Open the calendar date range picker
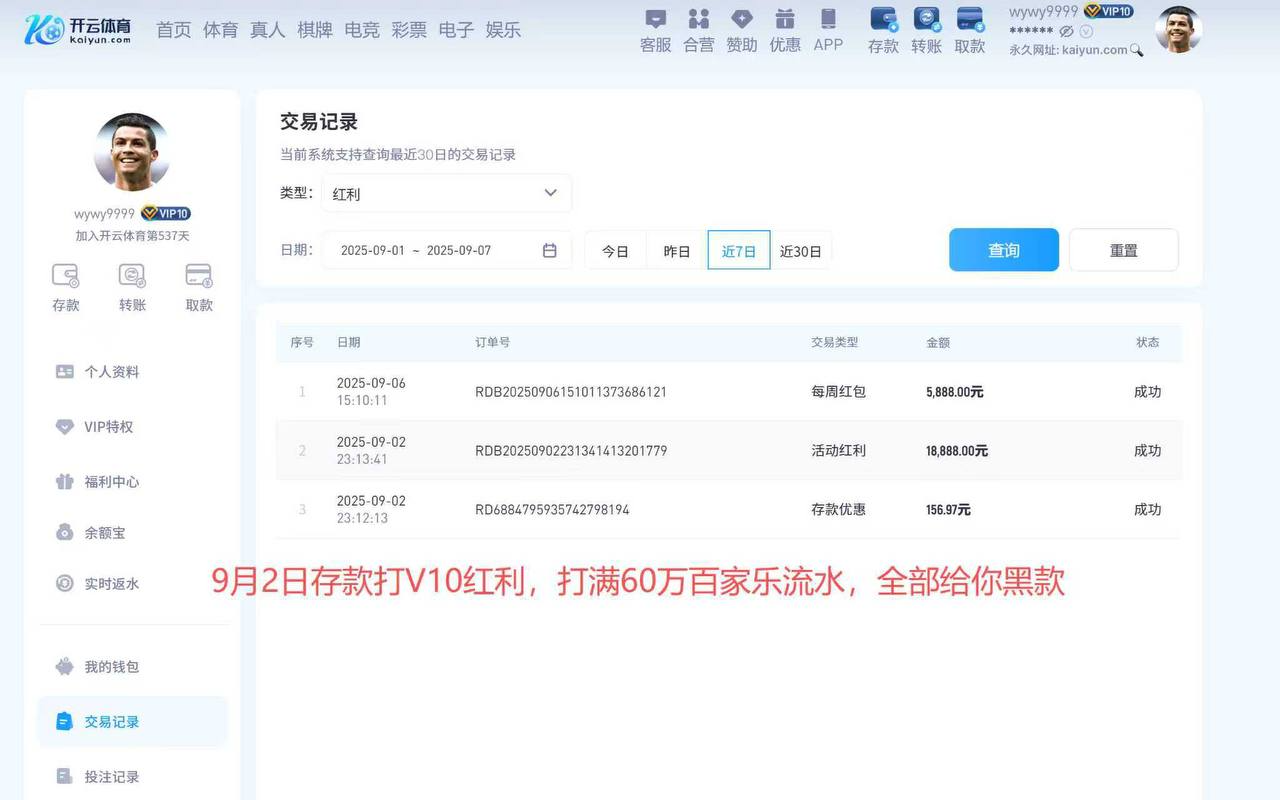This screenshot has width=1280, height=800. [549, 250]
